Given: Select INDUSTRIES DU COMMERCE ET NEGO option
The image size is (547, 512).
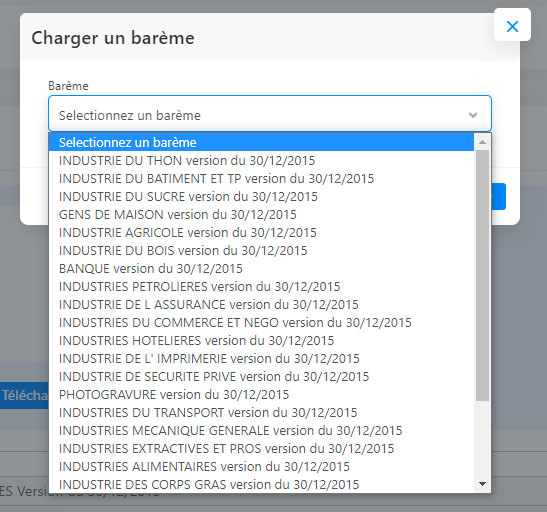Looking at the screenshot, I should click(x=261, y=323).
